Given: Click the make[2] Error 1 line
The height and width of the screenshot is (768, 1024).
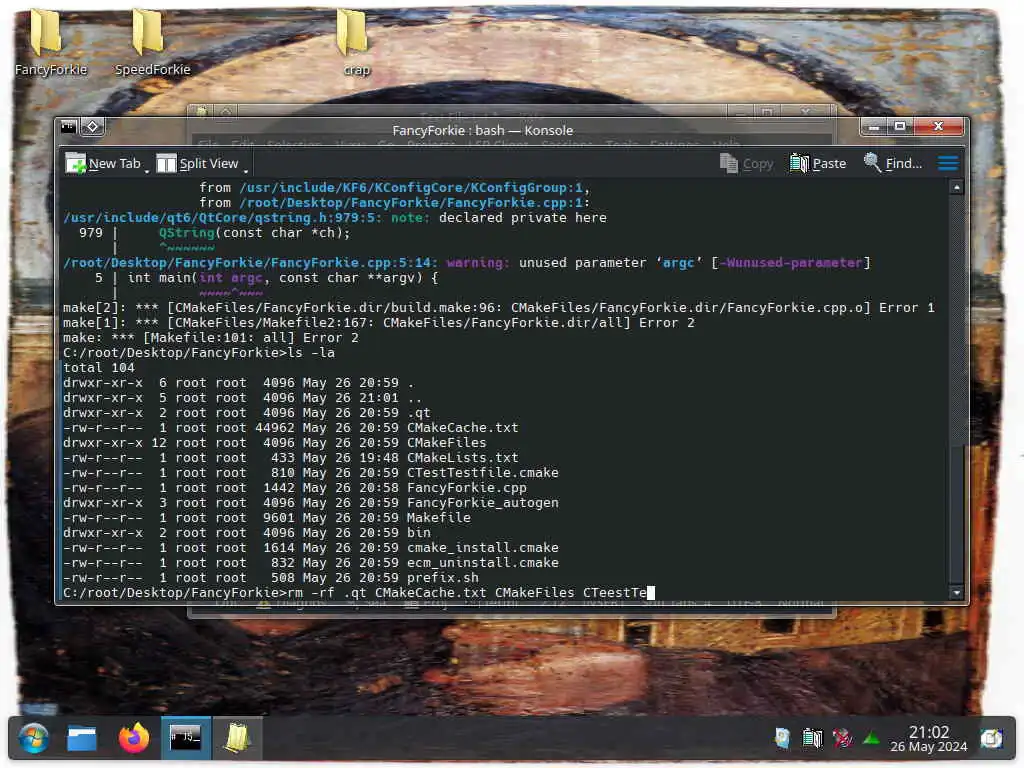Looking at the screenshot, I should click(x=499, y=308).
